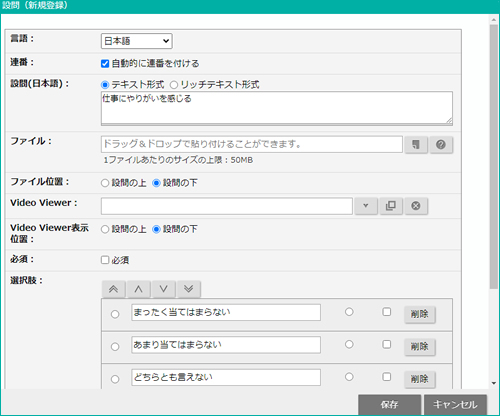Image resolution: width=500 pixels, height=416 pixels.
Task: Click the キャンセル button
Action: click(455, 405)
